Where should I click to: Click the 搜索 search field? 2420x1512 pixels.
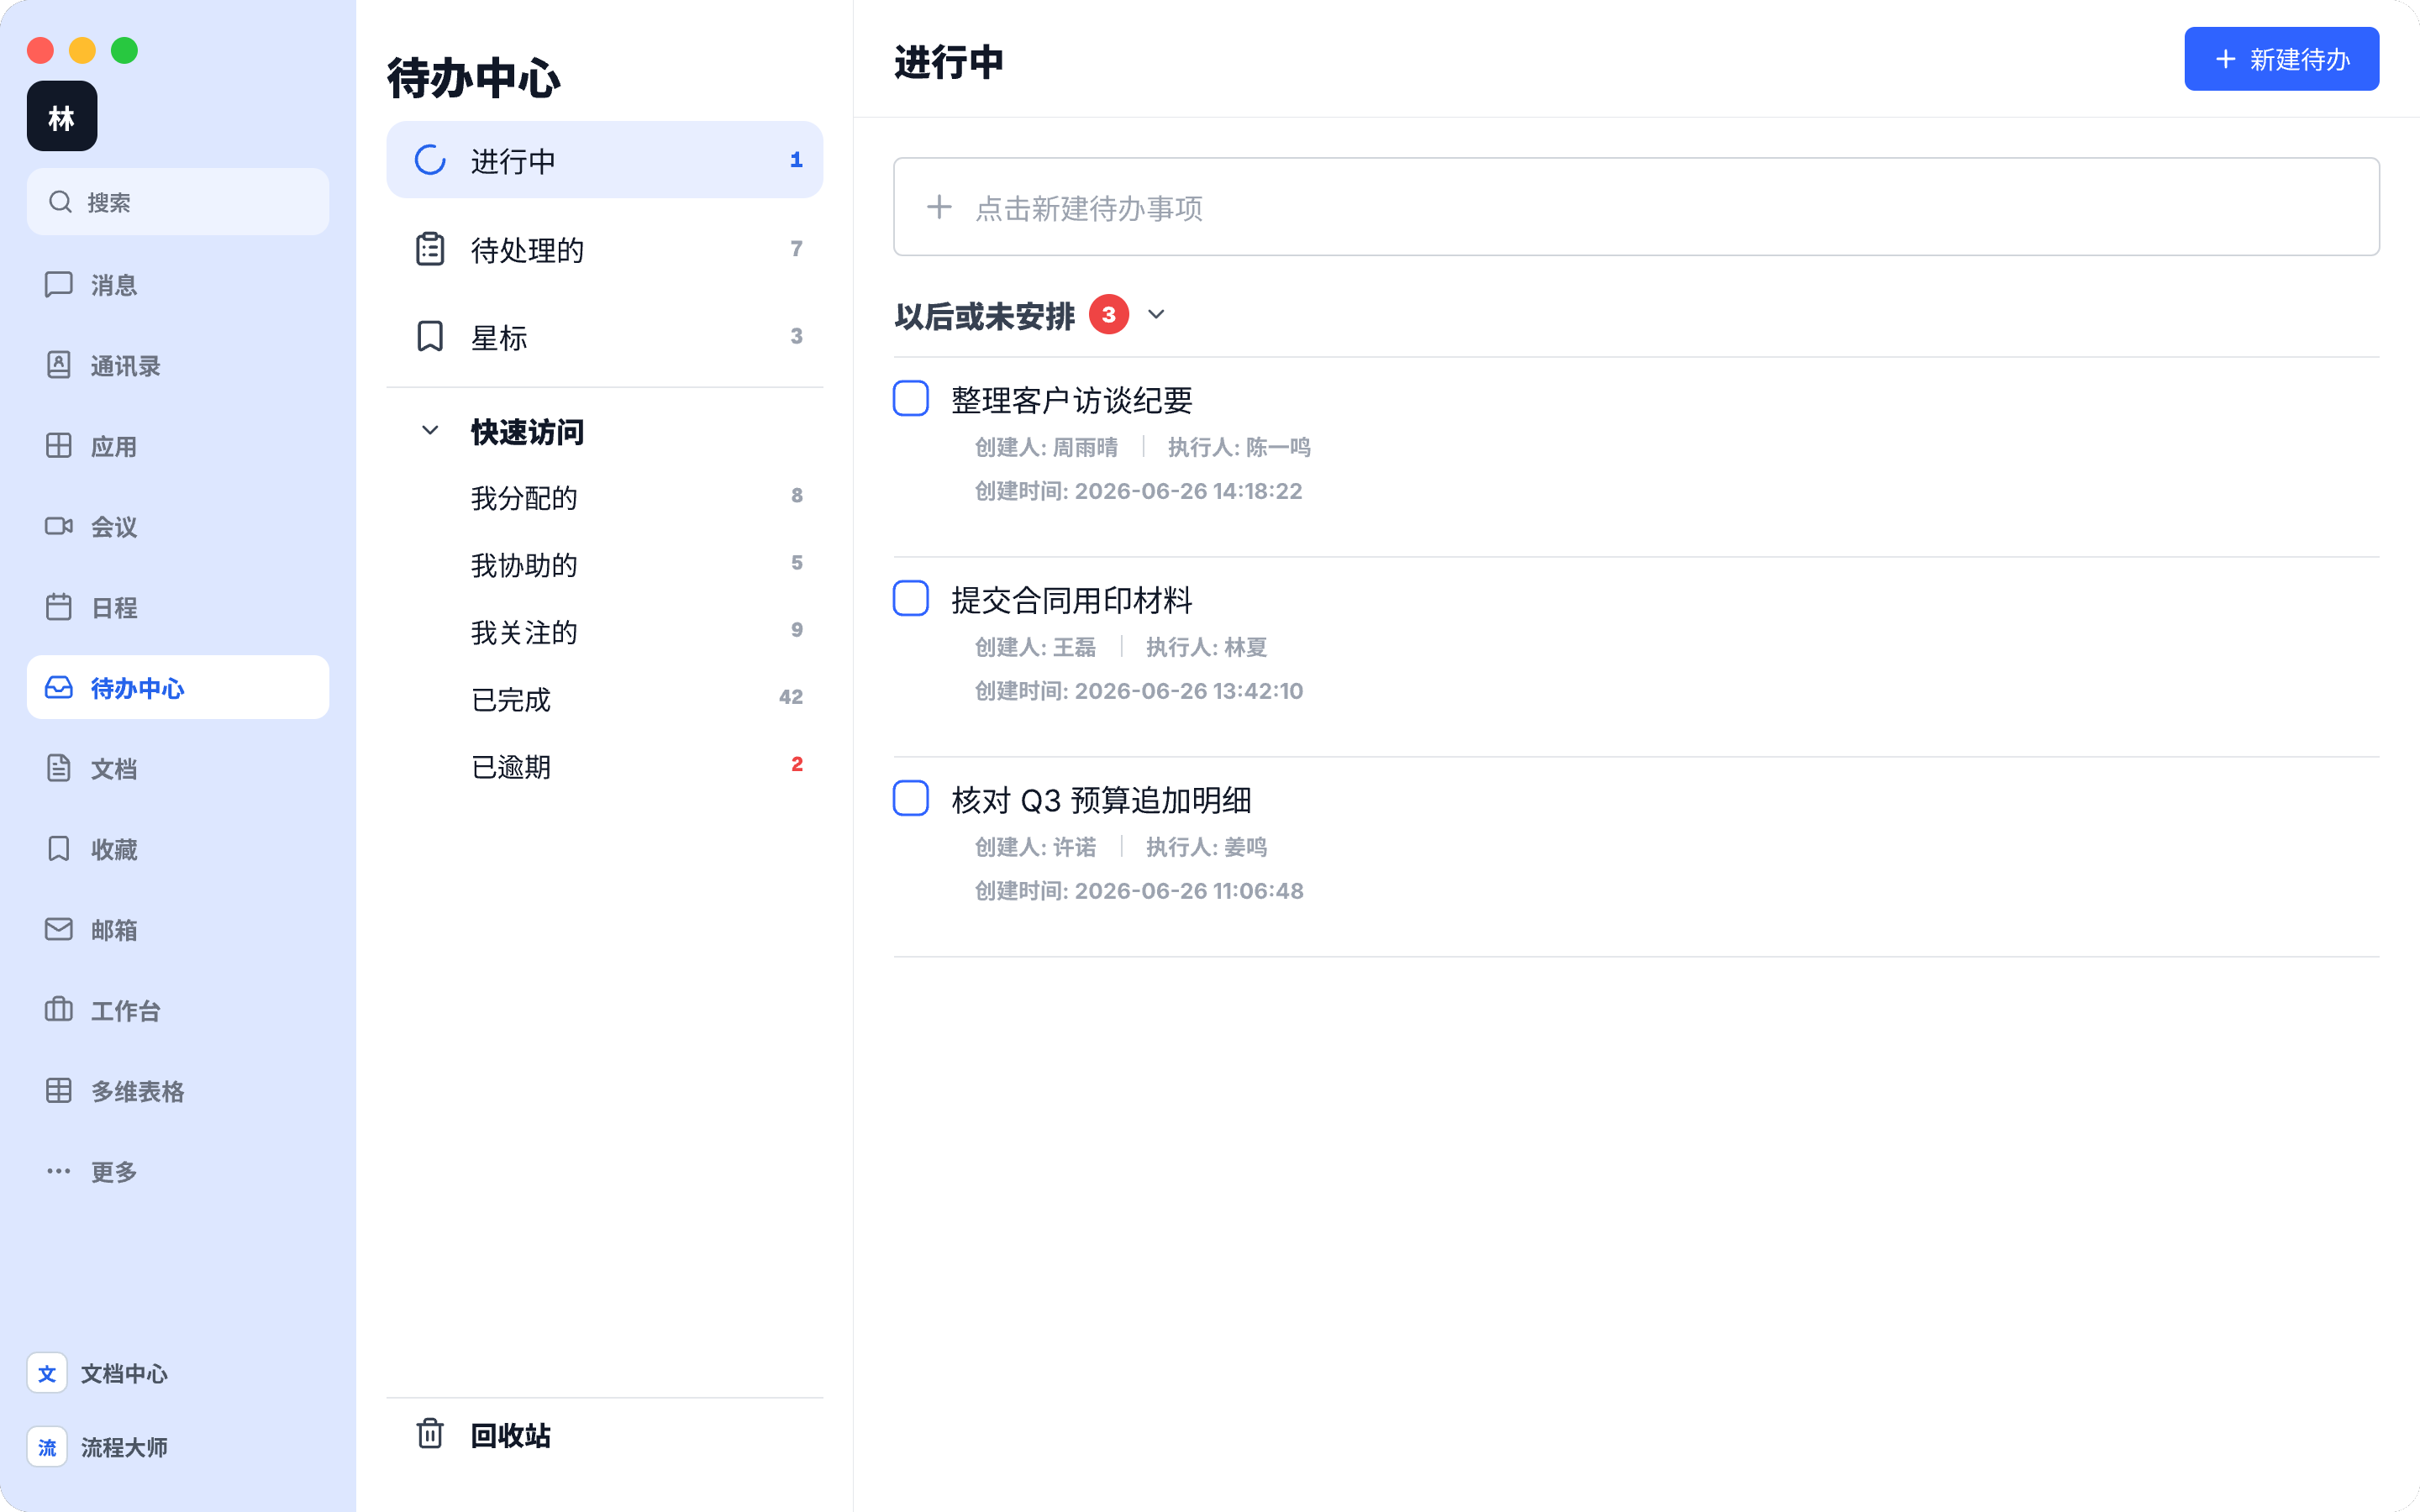point(178,202)
